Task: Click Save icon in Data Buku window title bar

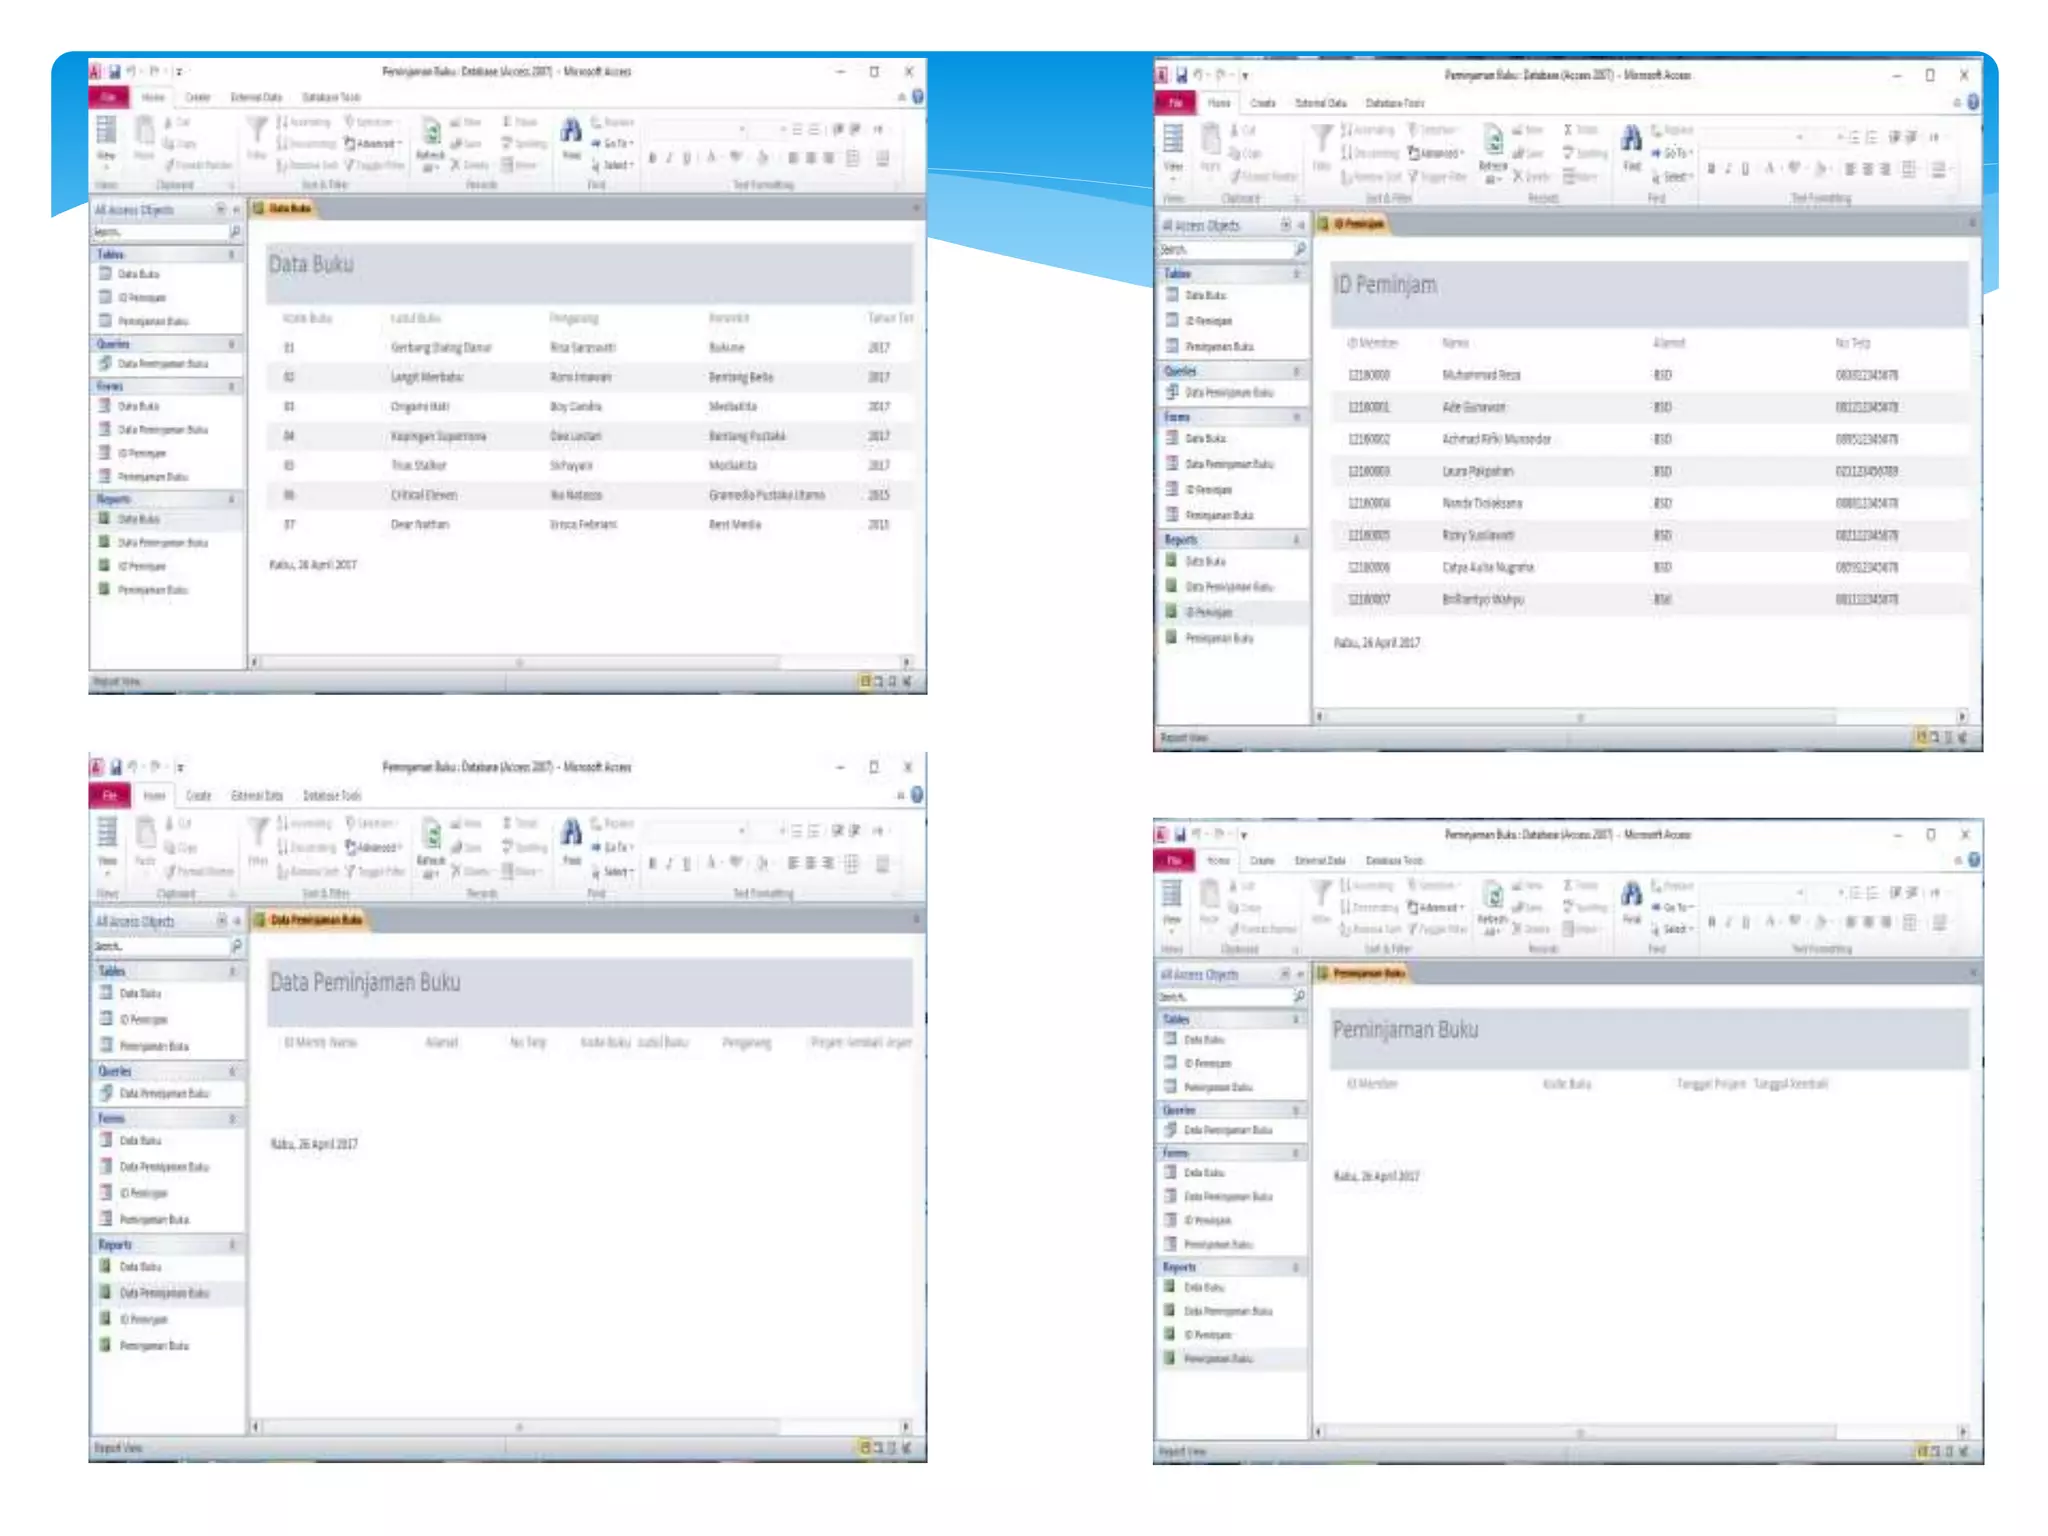Action: (115, 71)
